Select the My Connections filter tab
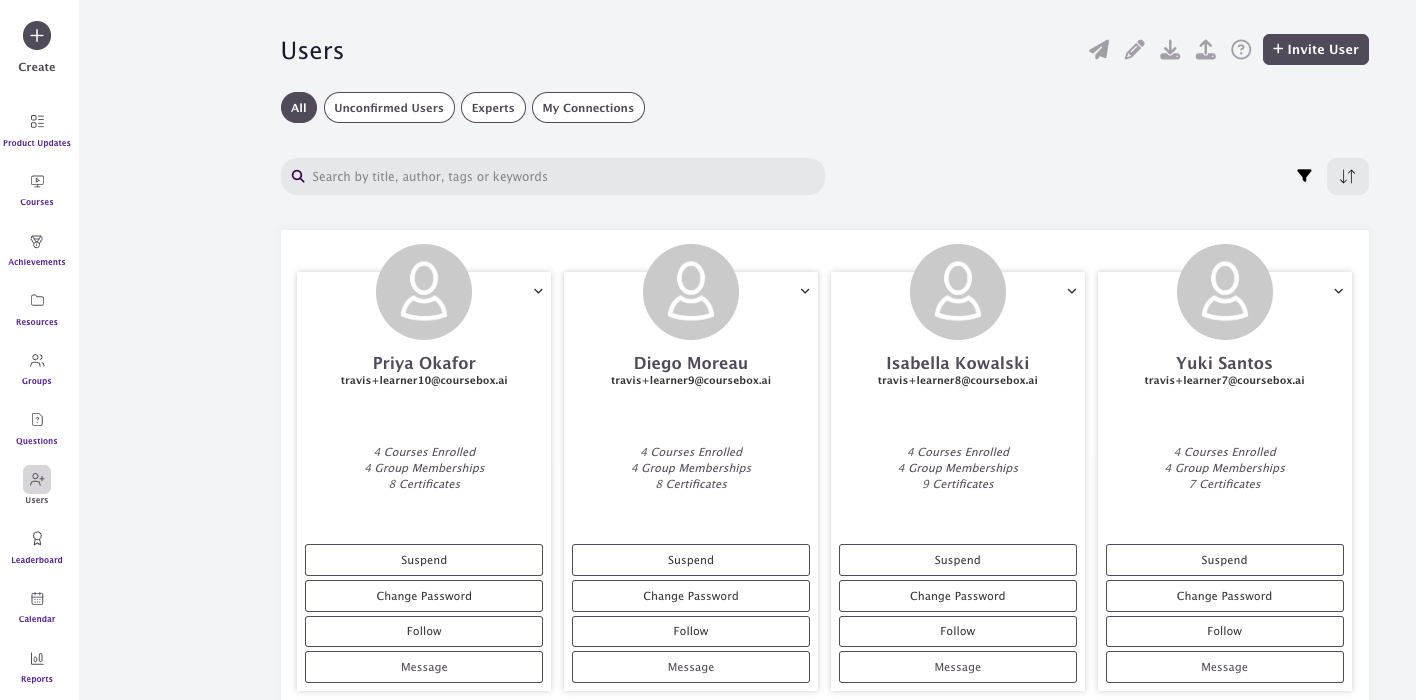Viewport: 1416px width, 700px height. pyautogui.click(x=588, y=108)
